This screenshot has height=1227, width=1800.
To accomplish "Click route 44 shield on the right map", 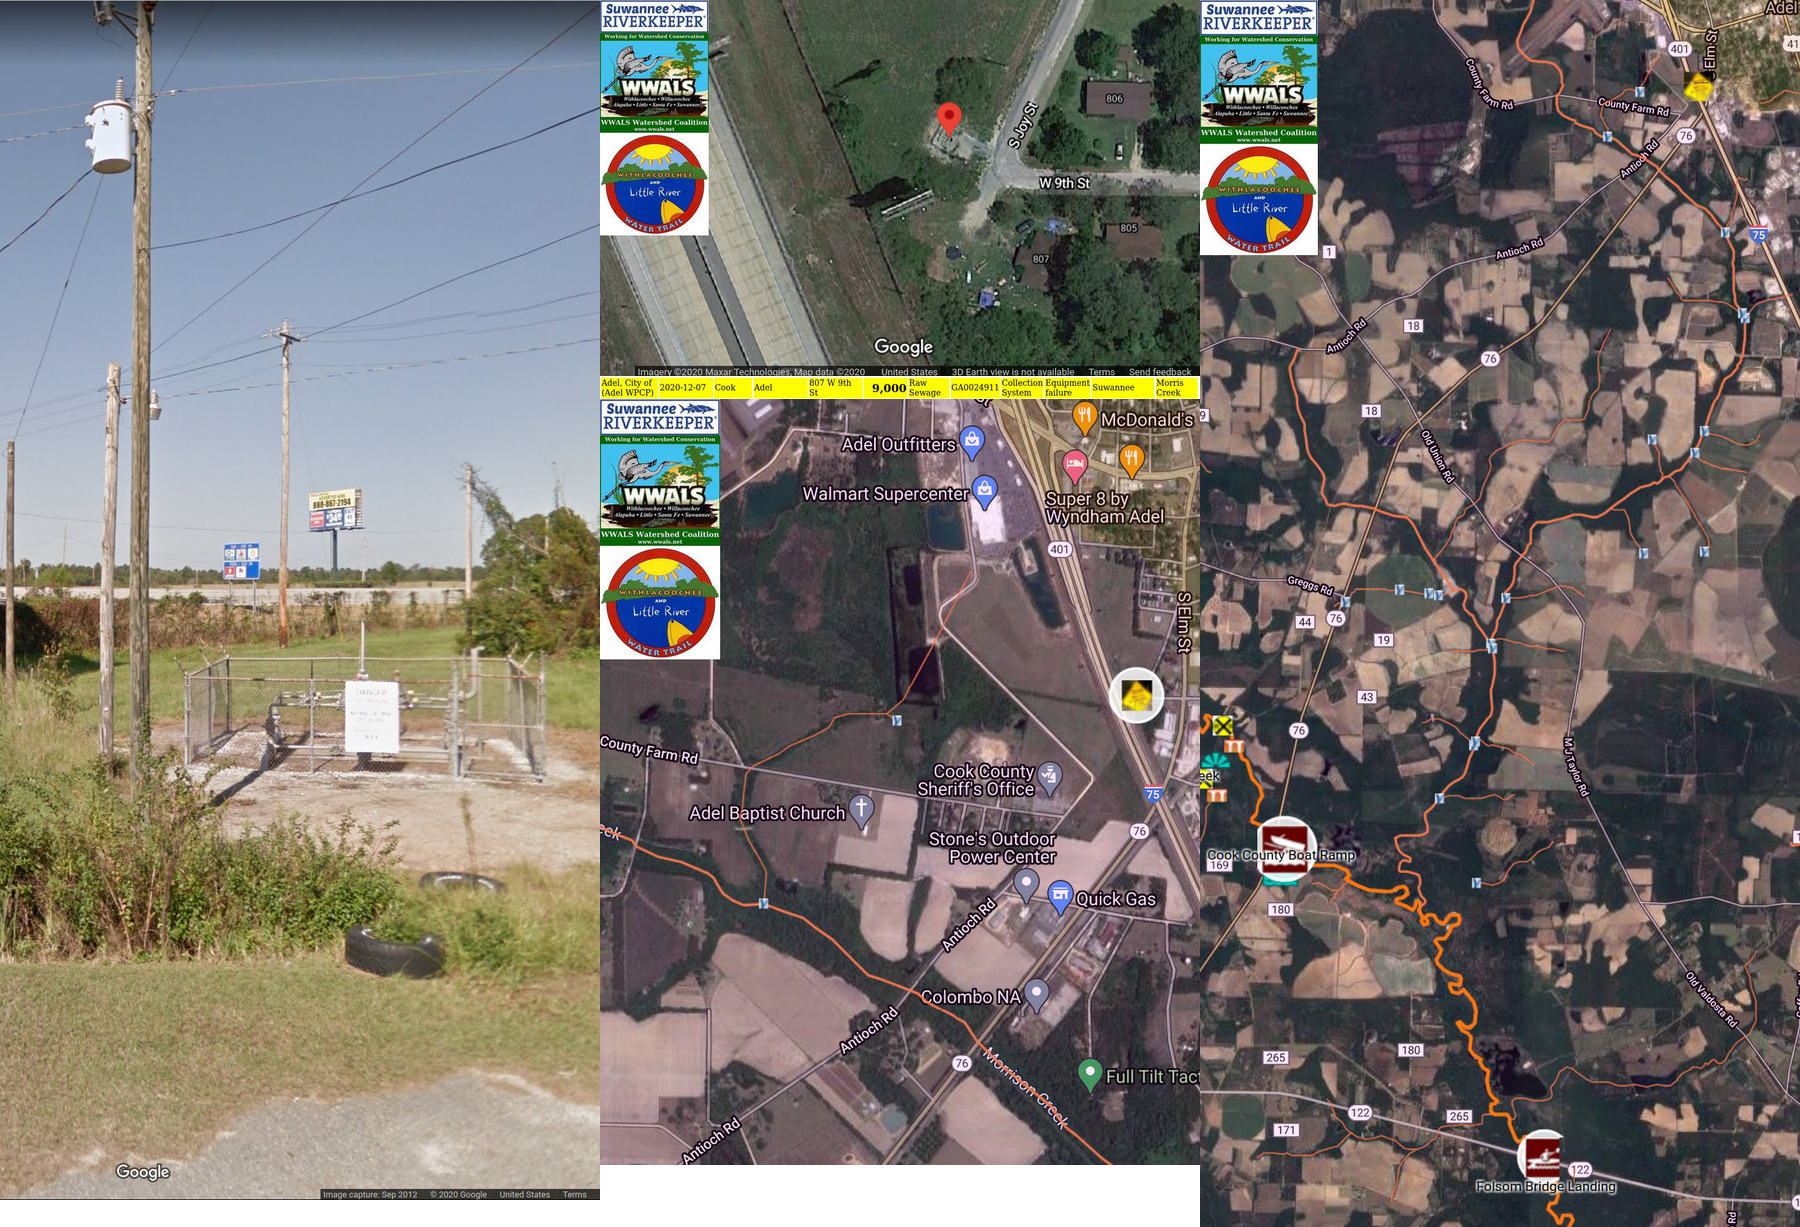I will pos(1305,622).
